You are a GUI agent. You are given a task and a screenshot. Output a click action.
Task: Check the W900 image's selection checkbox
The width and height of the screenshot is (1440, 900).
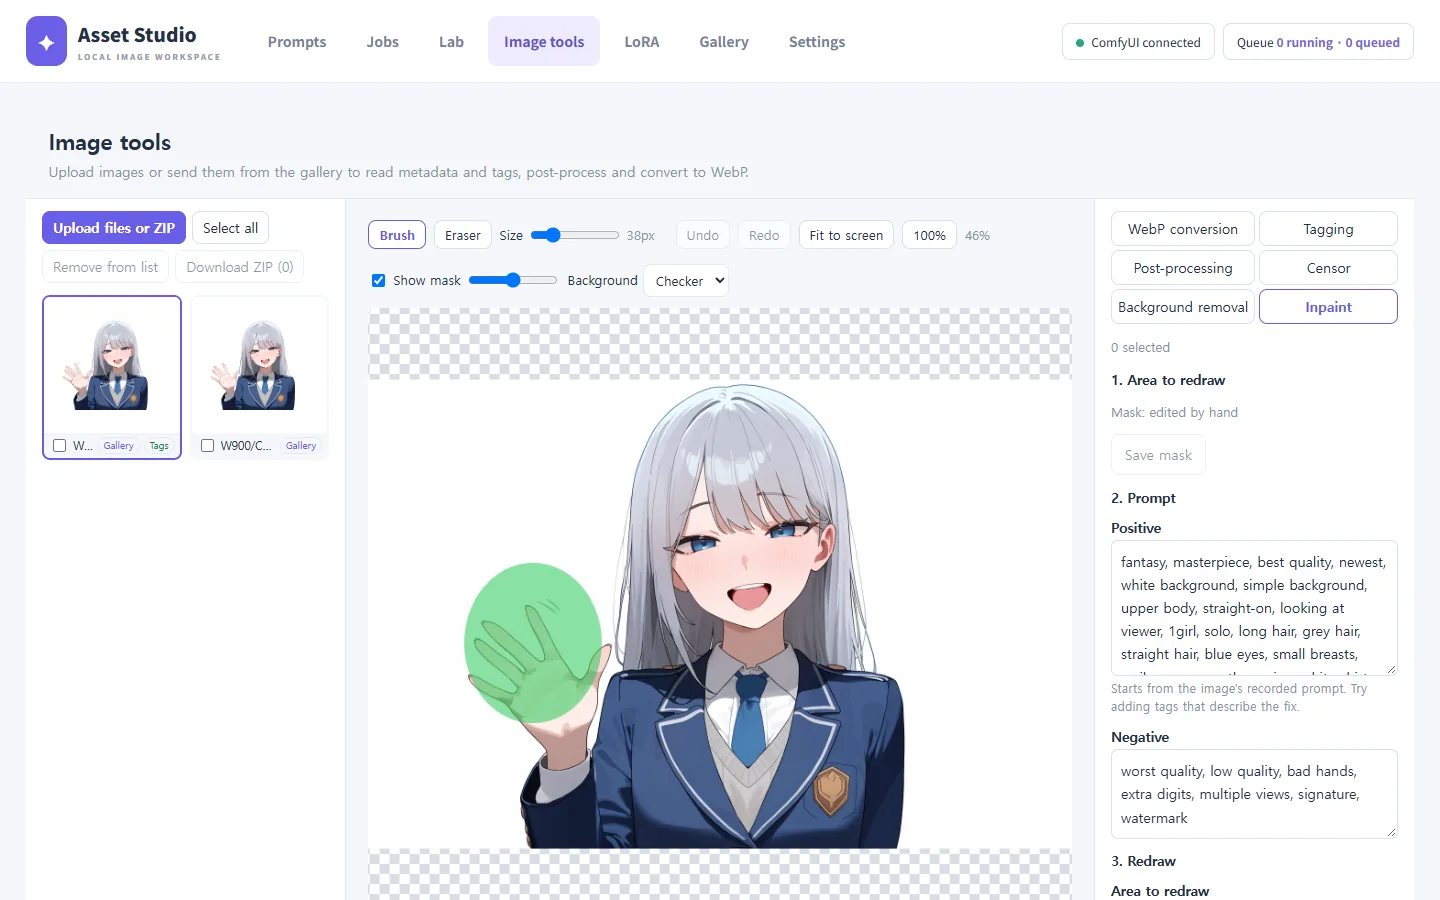pyautogui.click(x=207, y=446)
